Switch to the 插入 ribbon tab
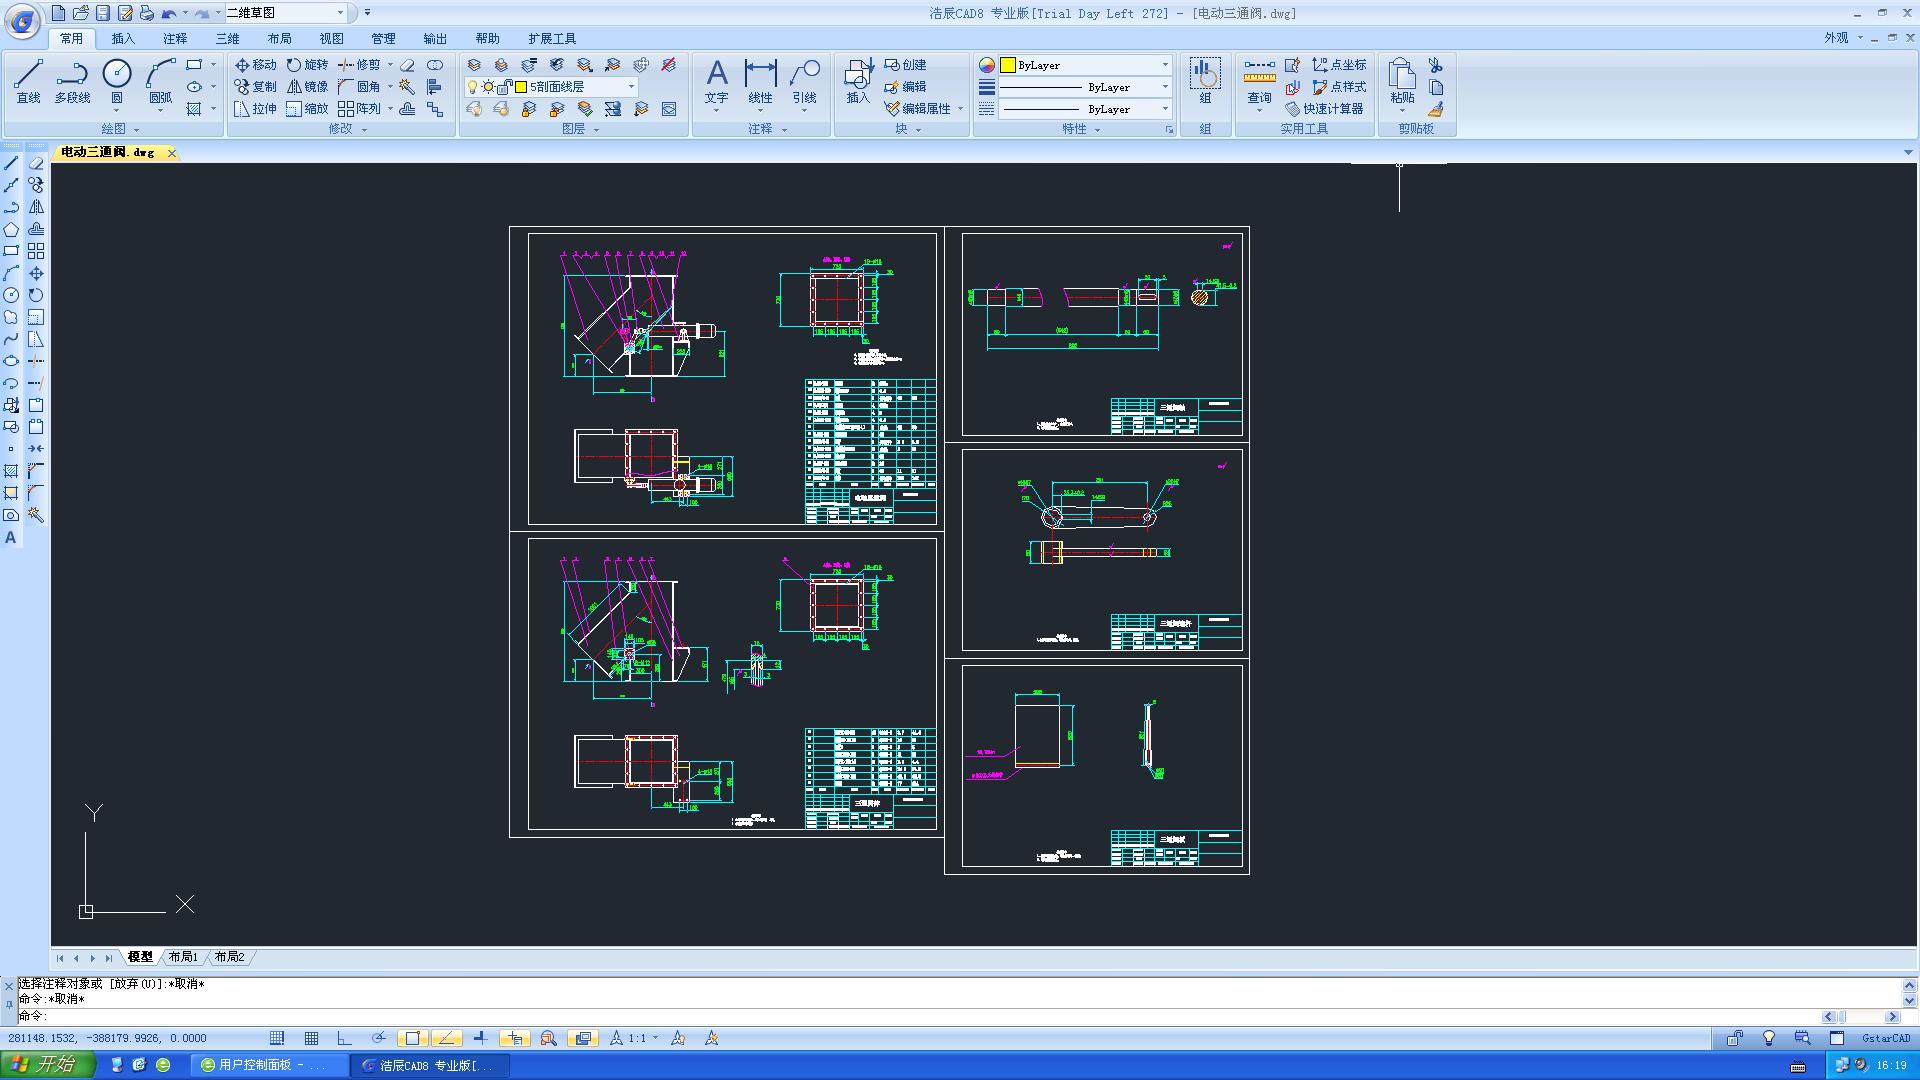Viewport: 1920px width, 1080px height. [123, 38]
